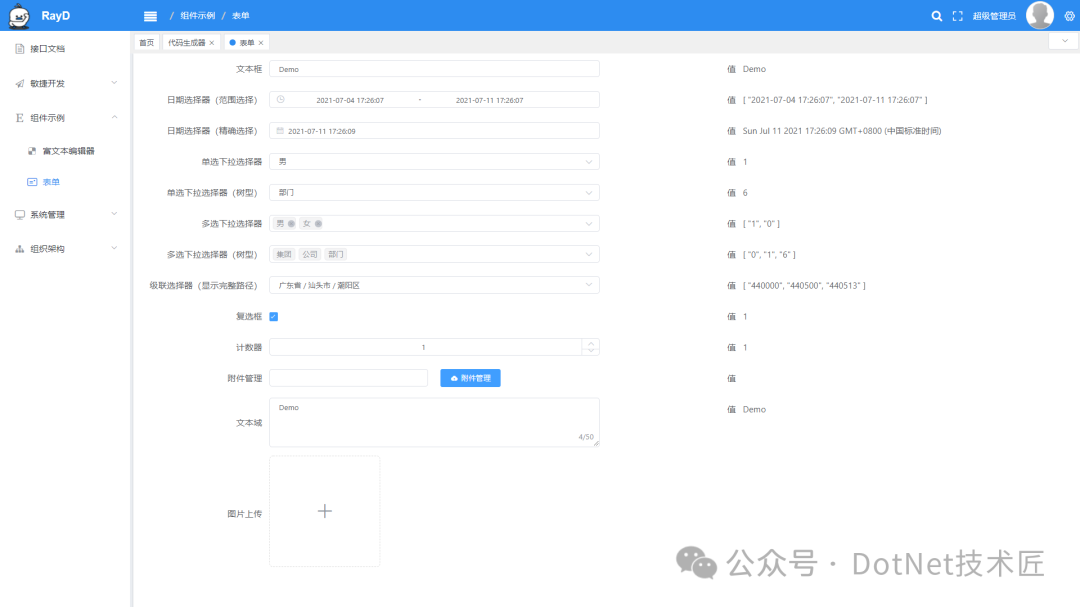Click 组件示例 breadcrumb link
The width and height of the screenshot is (1080, 607).
tap(198, 16)
